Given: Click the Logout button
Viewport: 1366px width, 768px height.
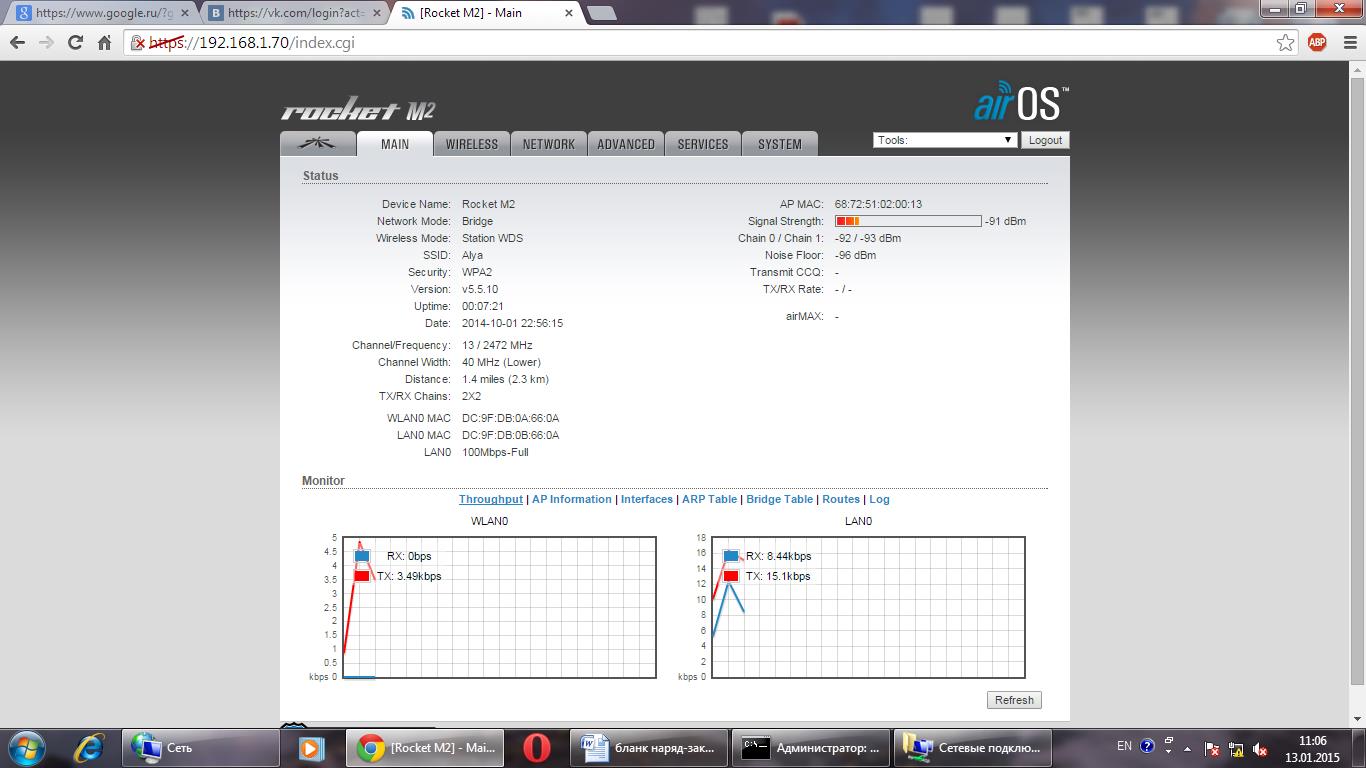Looking at the screenshot, I should pos(1045,140).
